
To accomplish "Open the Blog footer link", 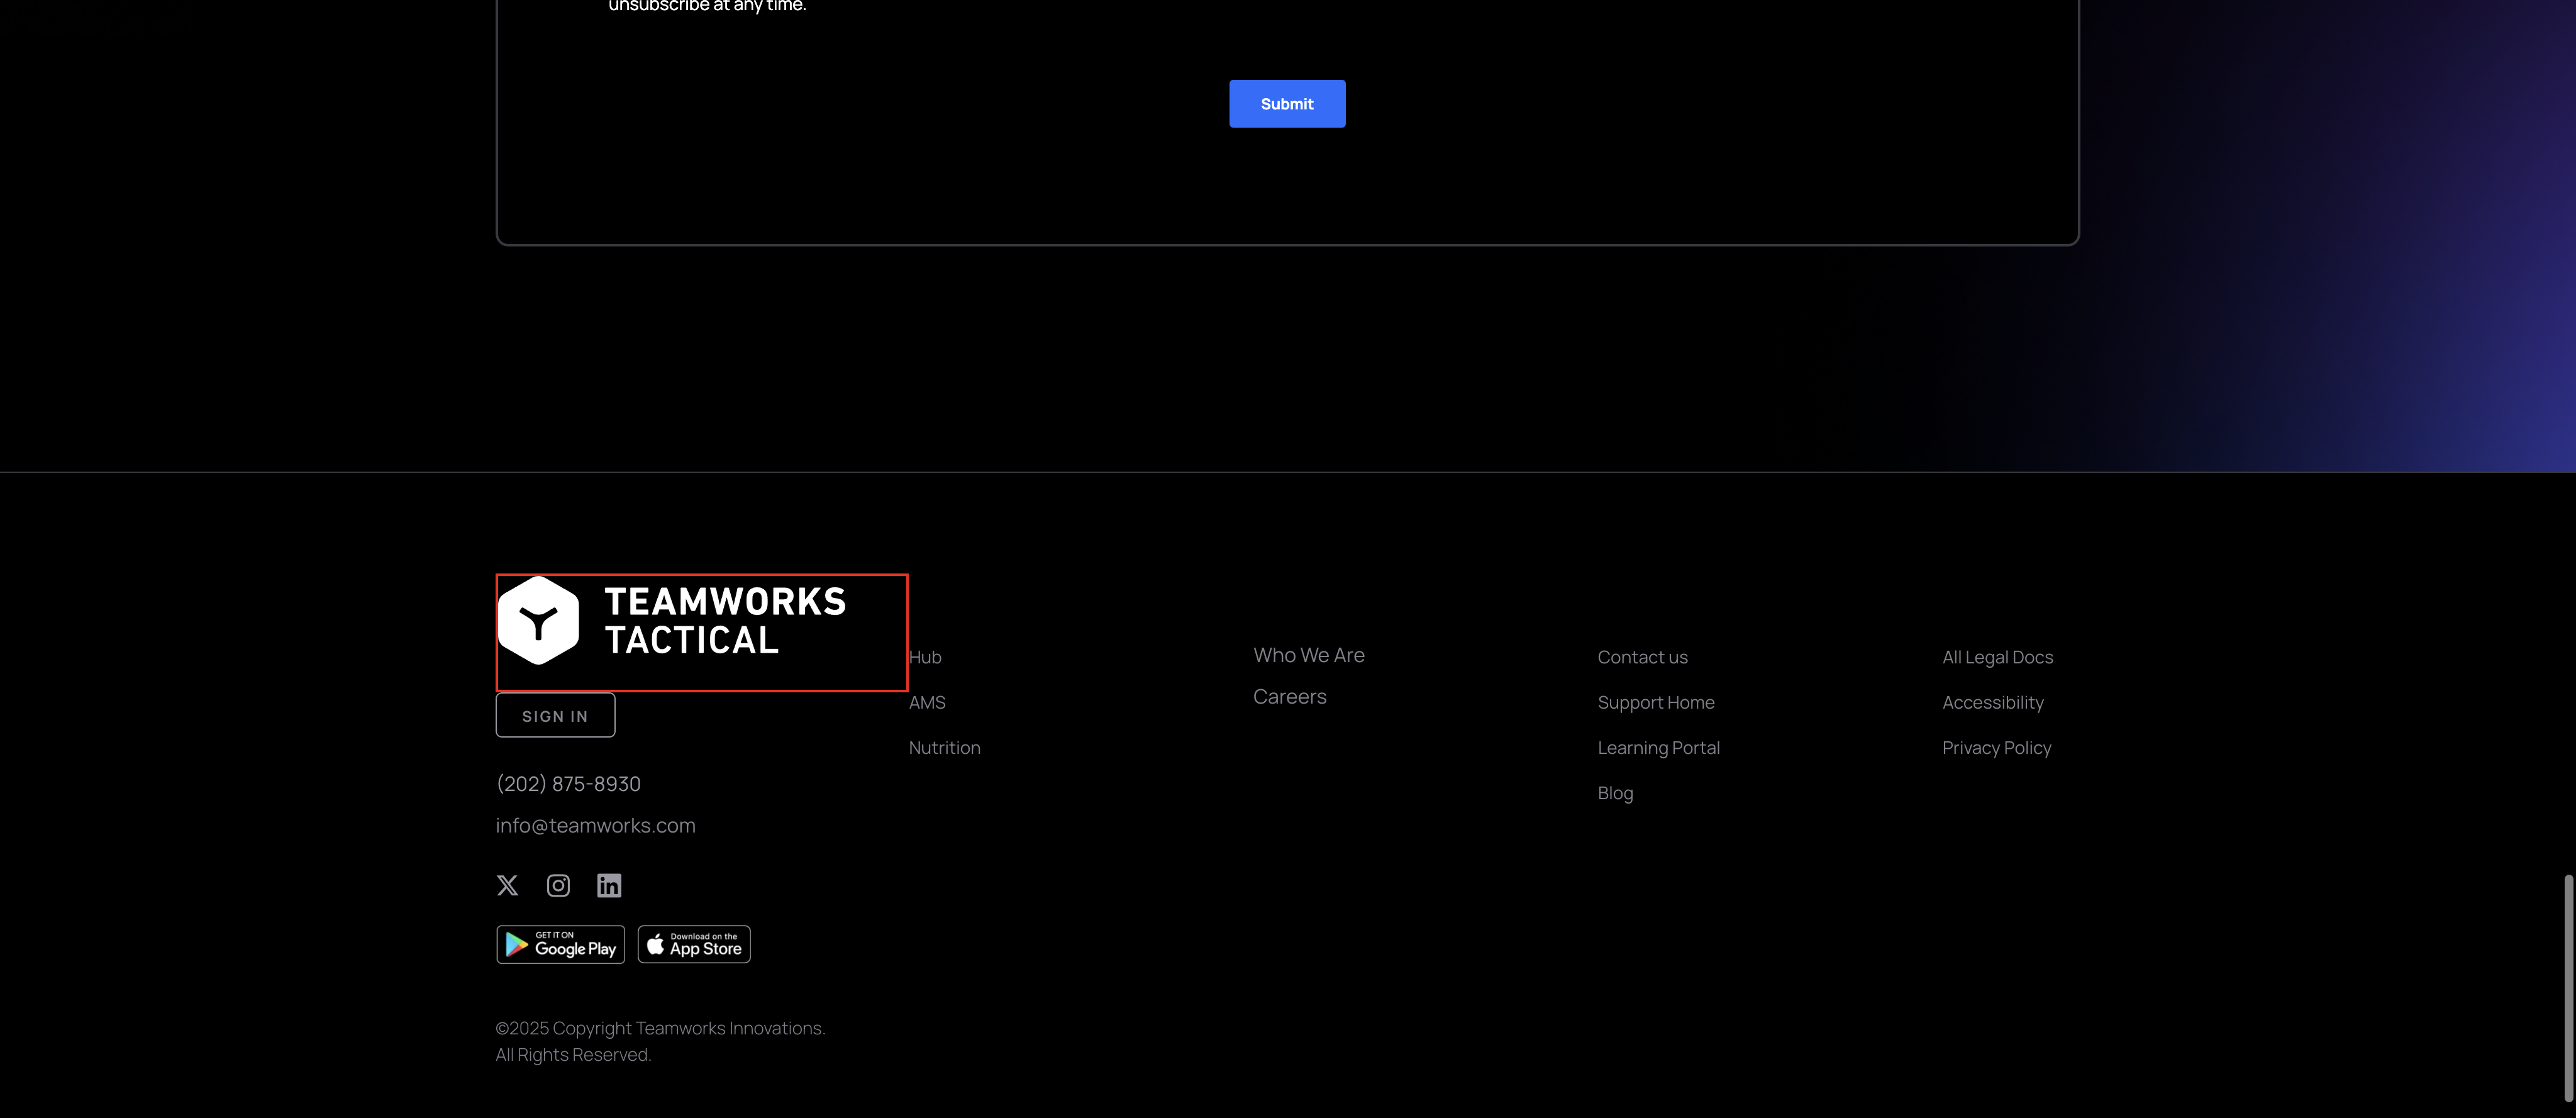I will 1615,793.
